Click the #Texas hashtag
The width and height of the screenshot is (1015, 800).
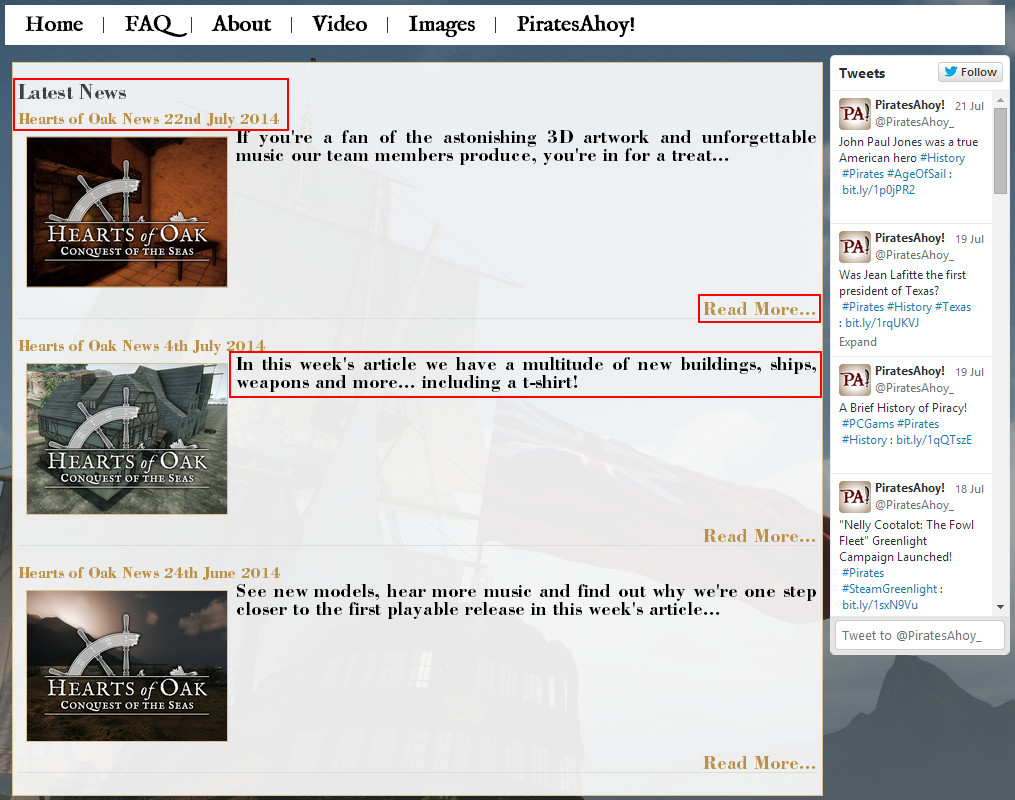[x=953, y=307]
